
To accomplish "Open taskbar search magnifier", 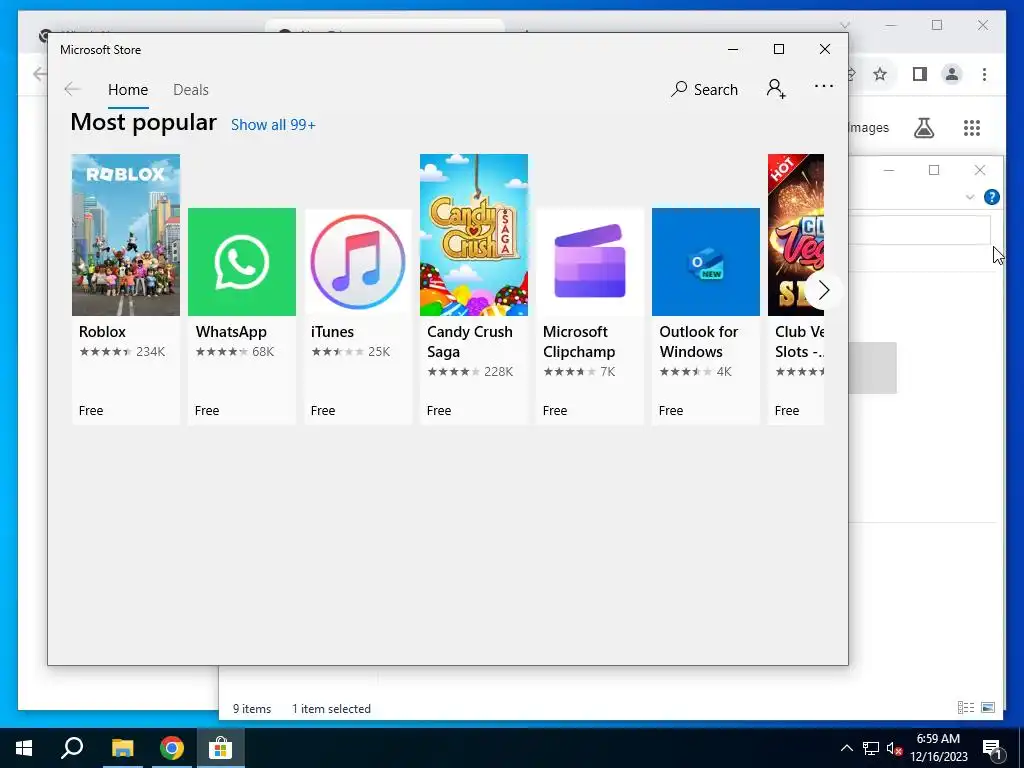I will [72, 748].
